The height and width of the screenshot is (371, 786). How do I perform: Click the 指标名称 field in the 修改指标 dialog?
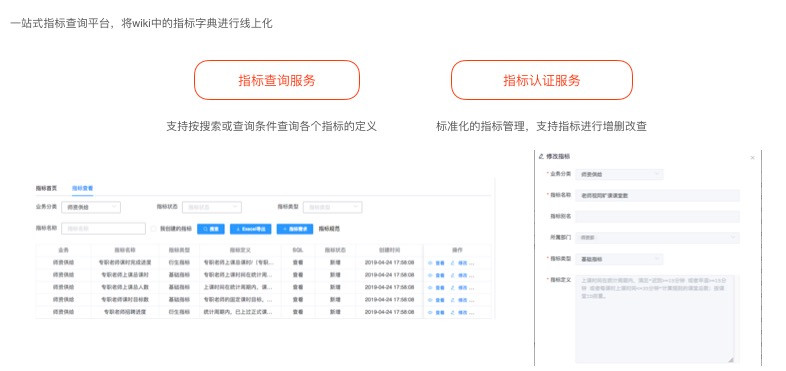click(x=657, y=196)
